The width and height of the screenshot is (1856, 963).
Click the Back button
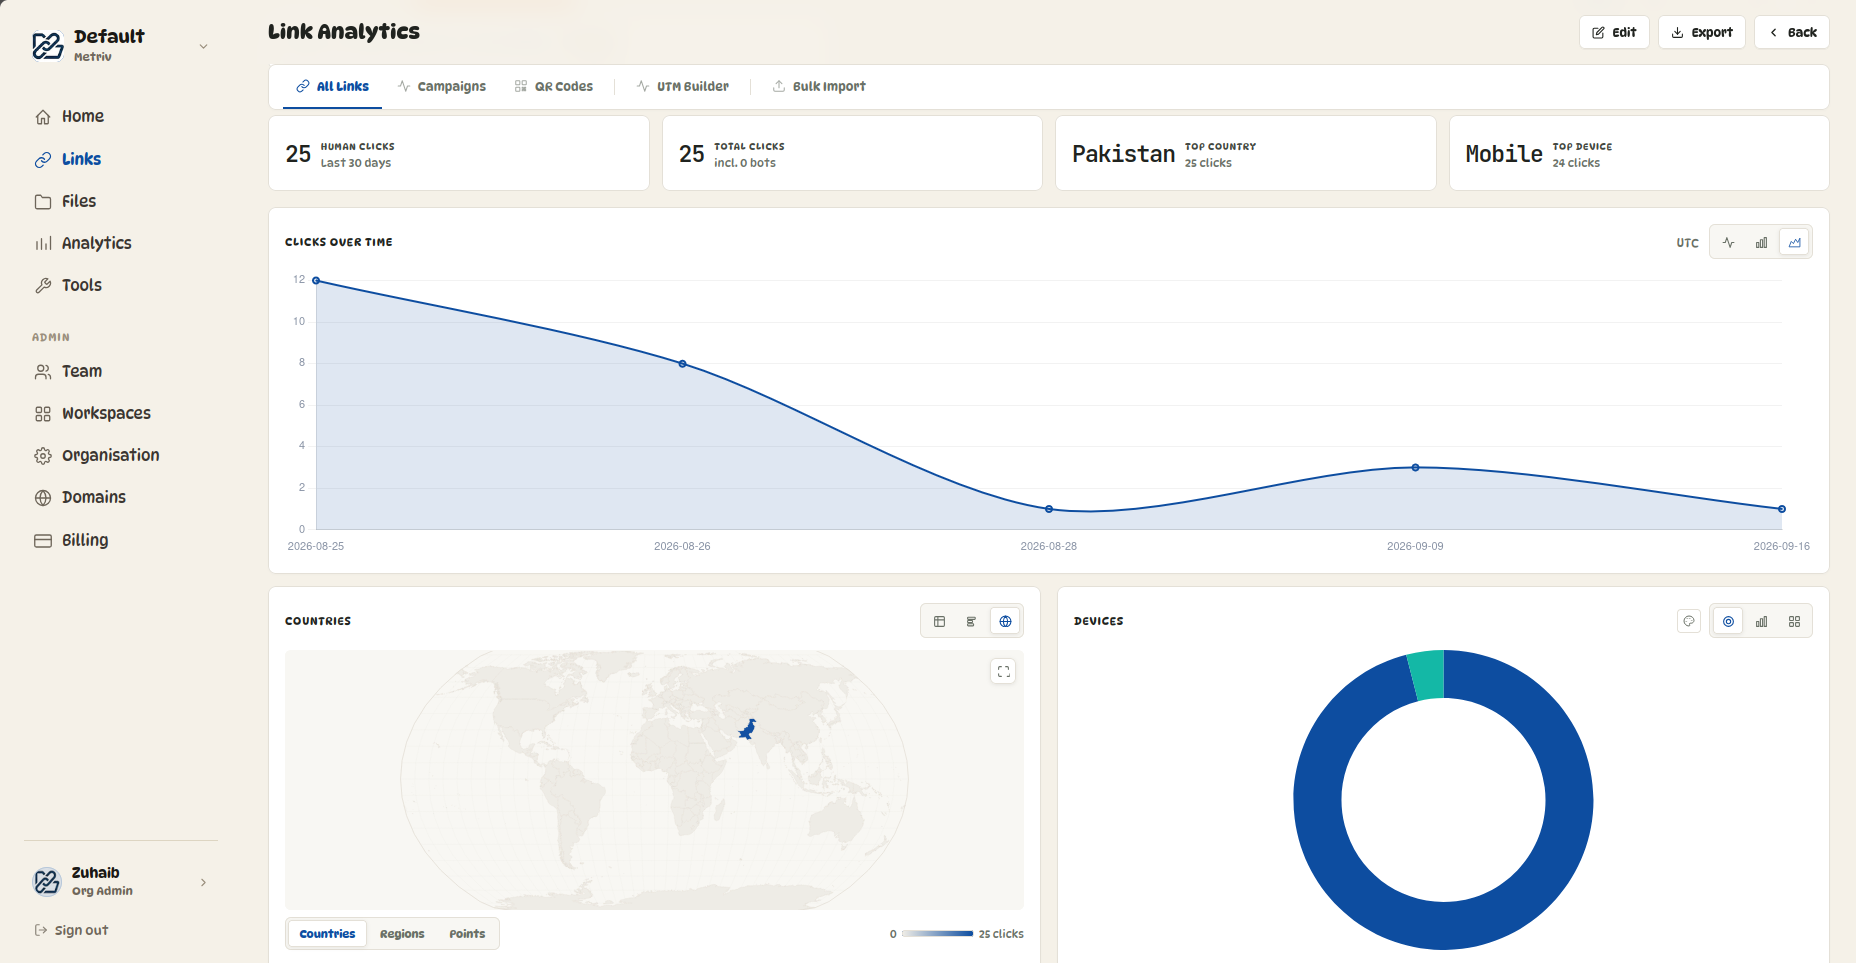click(x=1791, y=32)
